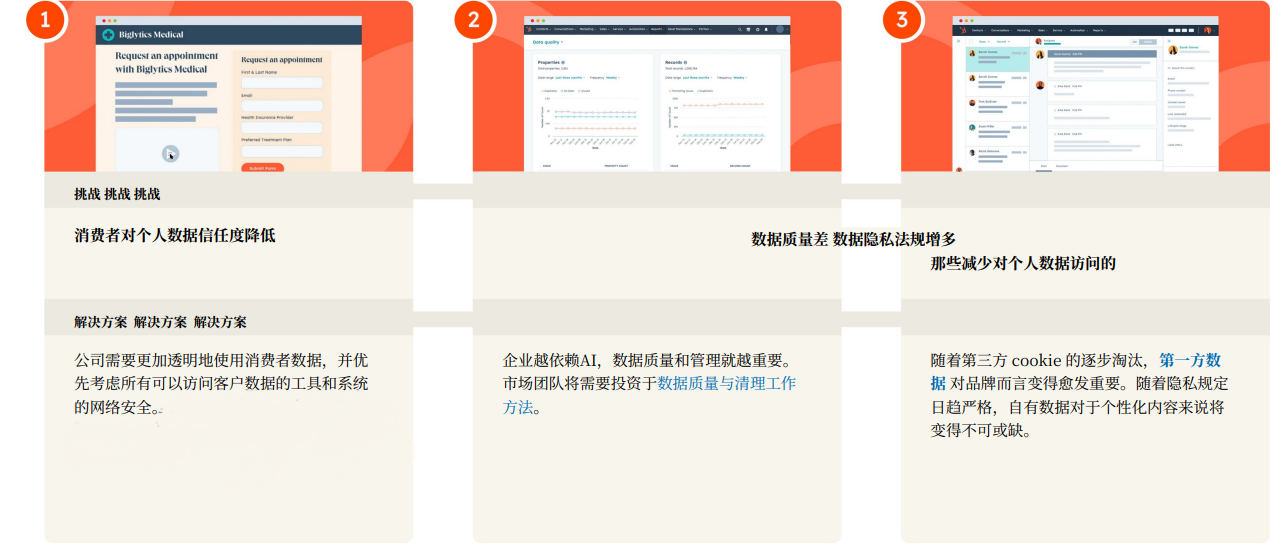
Task: Click the orange number 1 badge
Action: click(x=45, y=19)
